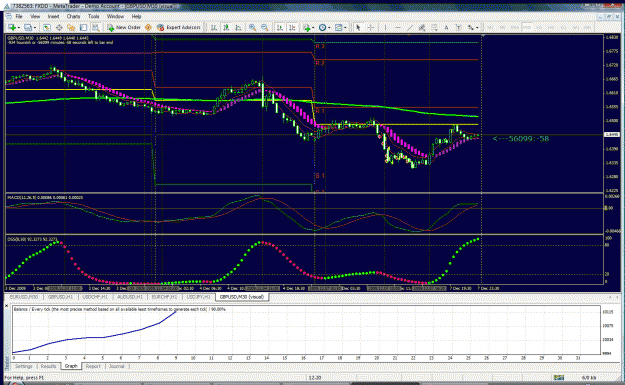Image resolution: width=625 pixels, height=385 pixels.
Task: Click the zoom in magnifier
Action: coord(252,28)
